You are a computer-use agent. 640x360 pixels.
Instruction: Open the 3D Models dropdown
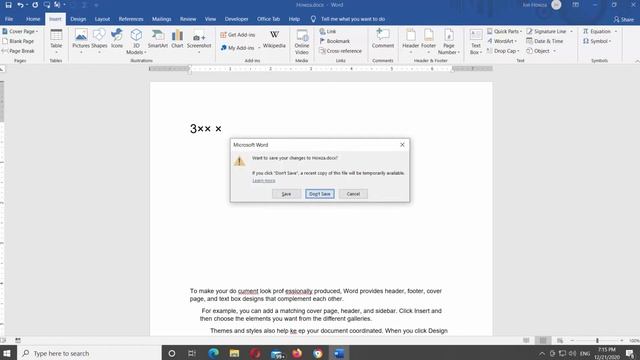point(136,41)
